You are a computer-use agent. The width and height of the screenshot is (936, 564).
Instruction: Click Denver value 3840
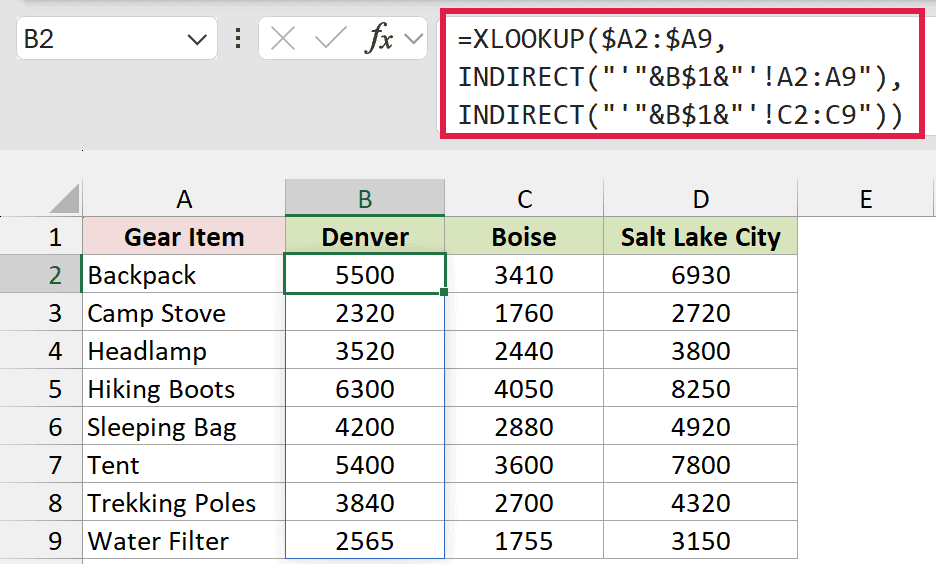click(365, 503)
